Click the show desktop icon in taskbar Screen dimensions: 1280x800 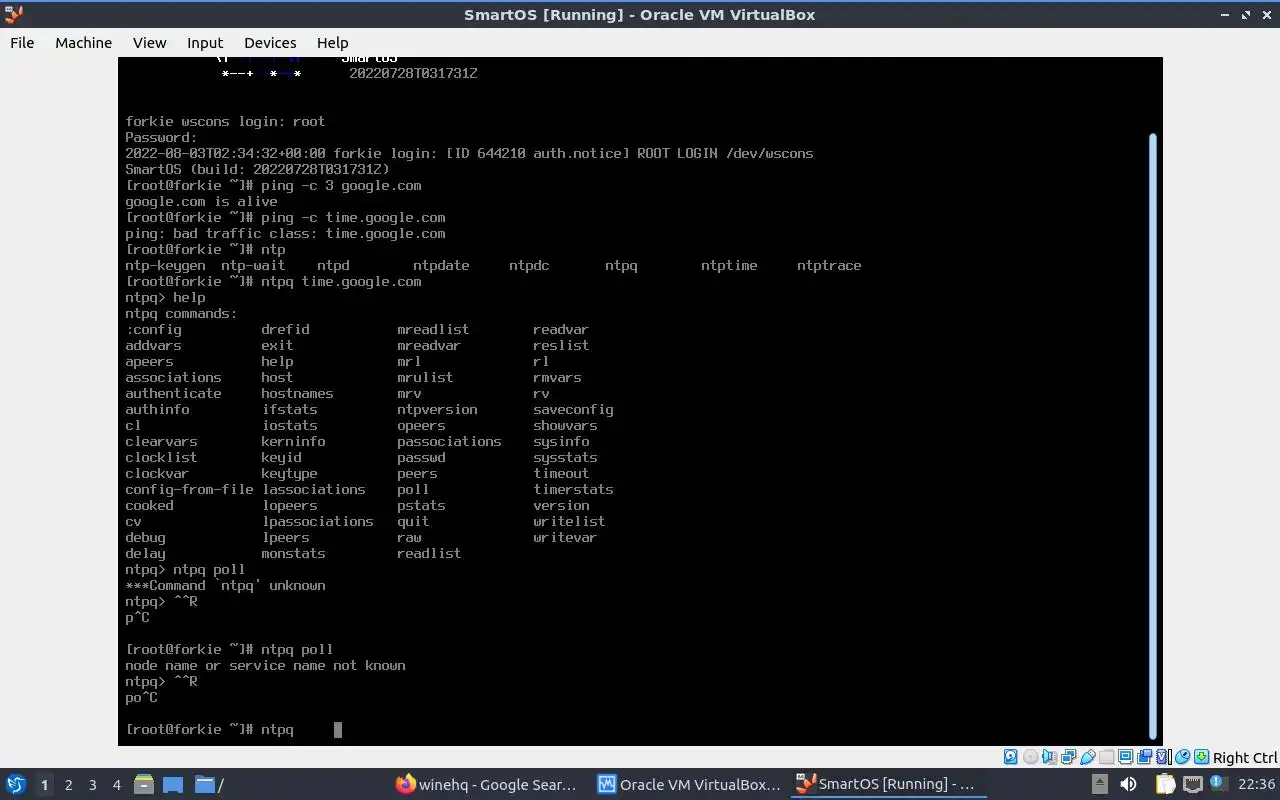(173, 784)
